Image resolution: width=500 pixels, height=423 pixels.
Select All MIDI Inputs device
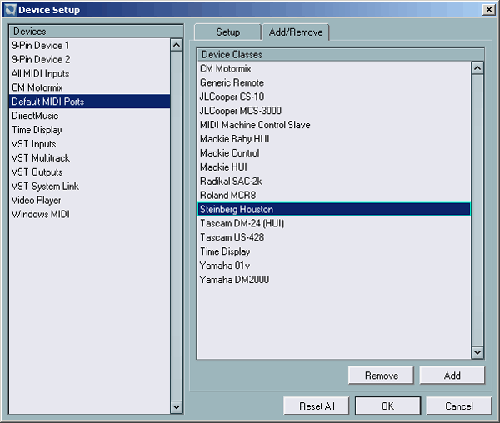pyautogui.click(x=90, y=73)
